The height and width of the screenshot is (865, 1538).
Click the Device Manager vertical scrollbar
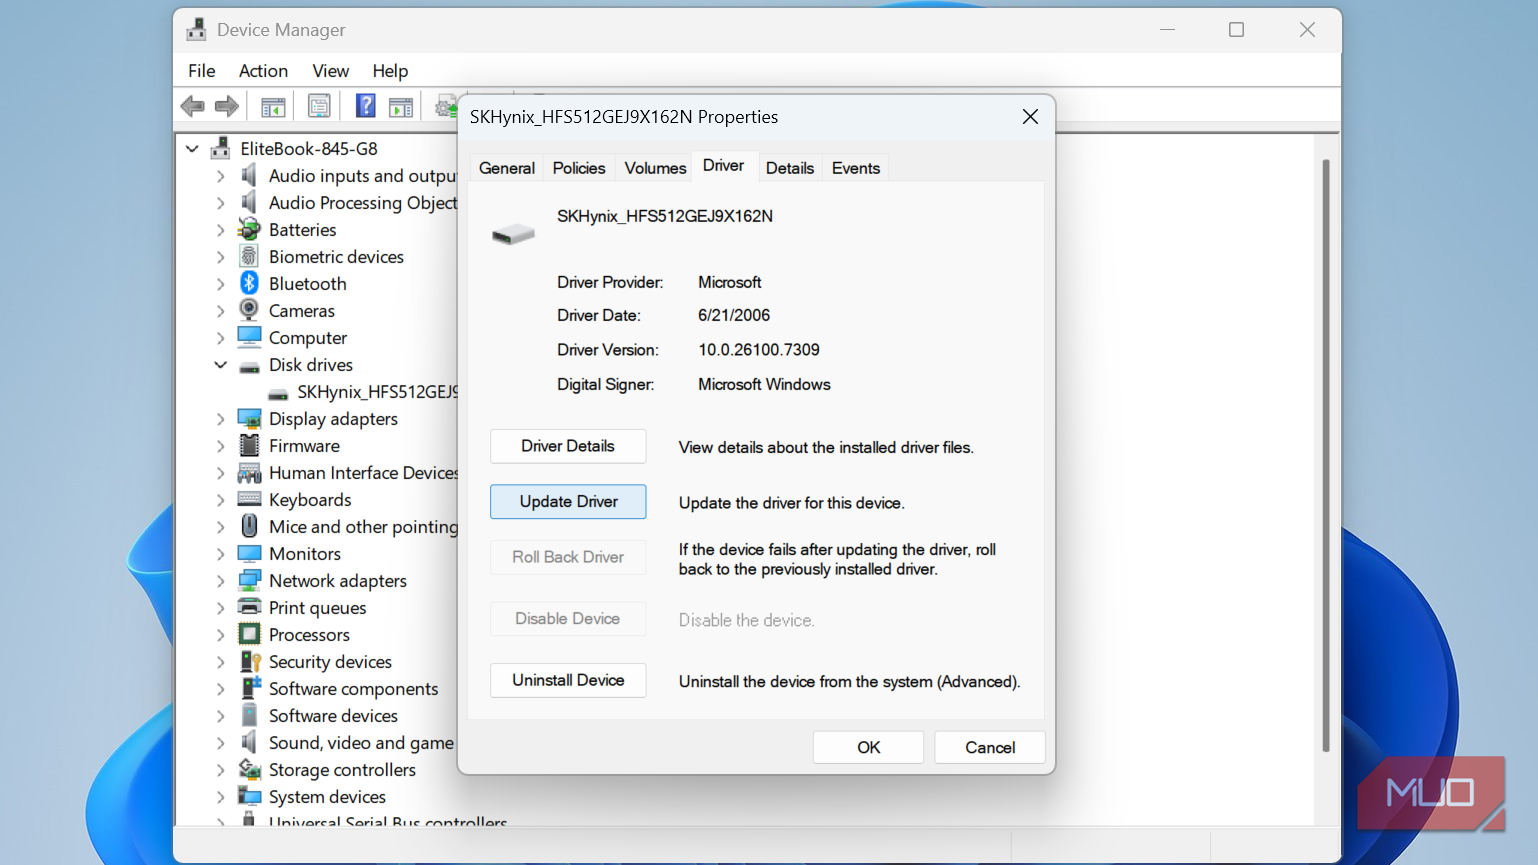1326,455
